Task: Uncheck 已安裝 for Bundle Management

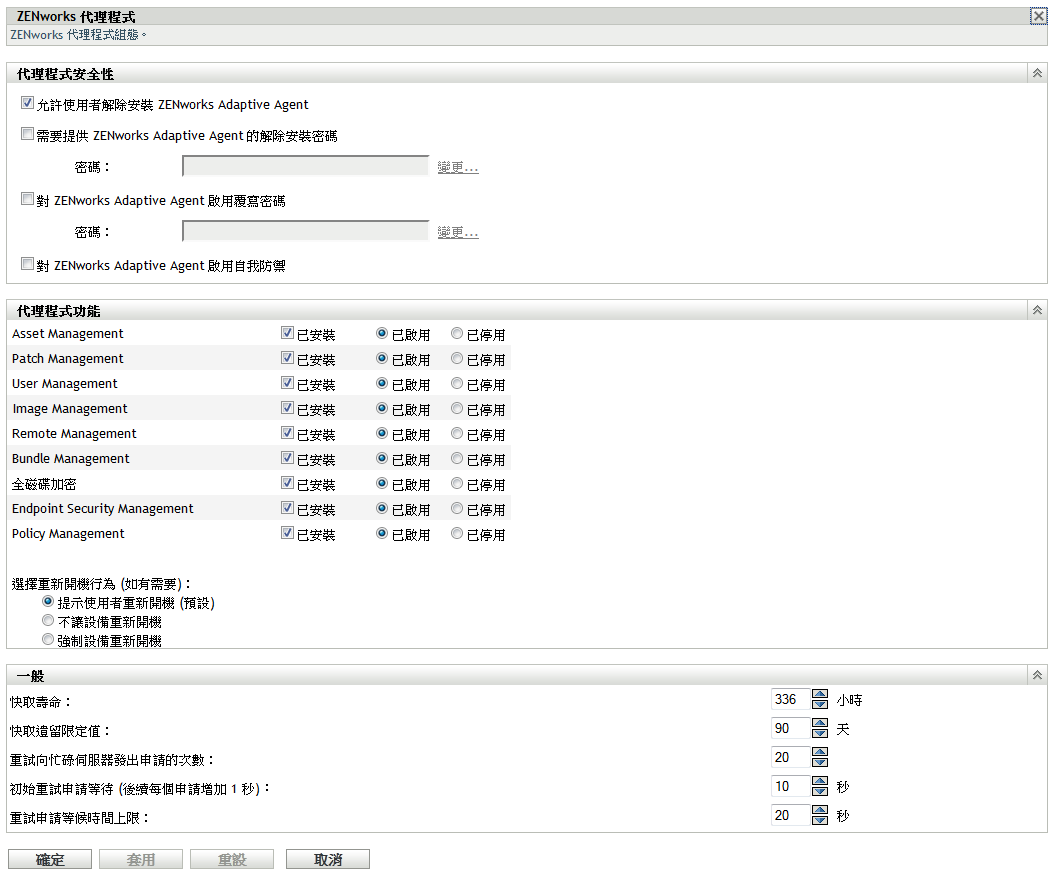Action: [x=288, y=457]
